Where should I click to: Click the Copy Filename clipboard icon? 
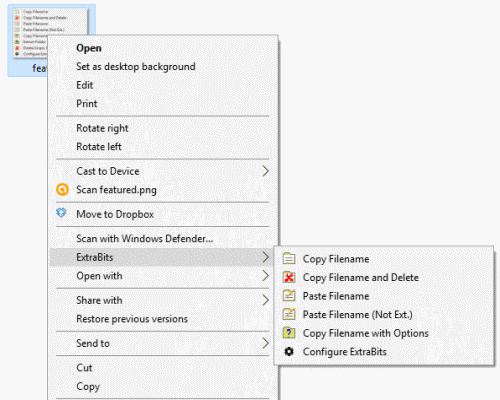click(x=289, y=259)
